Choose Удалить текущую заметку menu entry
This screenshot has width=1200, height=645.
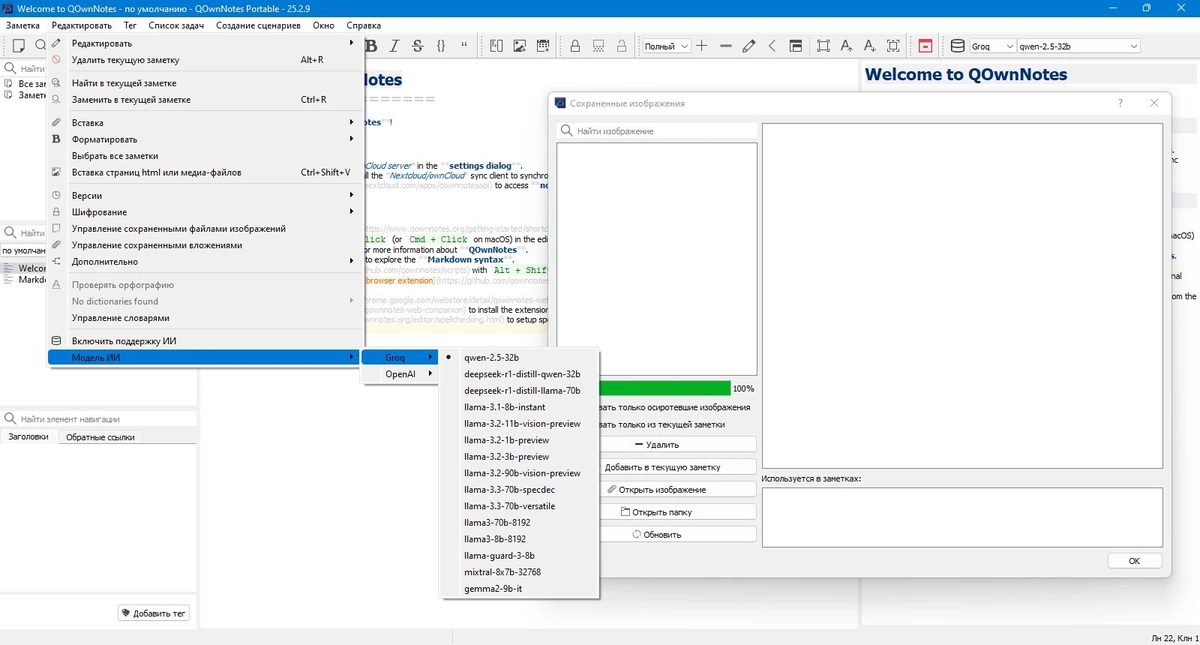click(x=205, y=60)
